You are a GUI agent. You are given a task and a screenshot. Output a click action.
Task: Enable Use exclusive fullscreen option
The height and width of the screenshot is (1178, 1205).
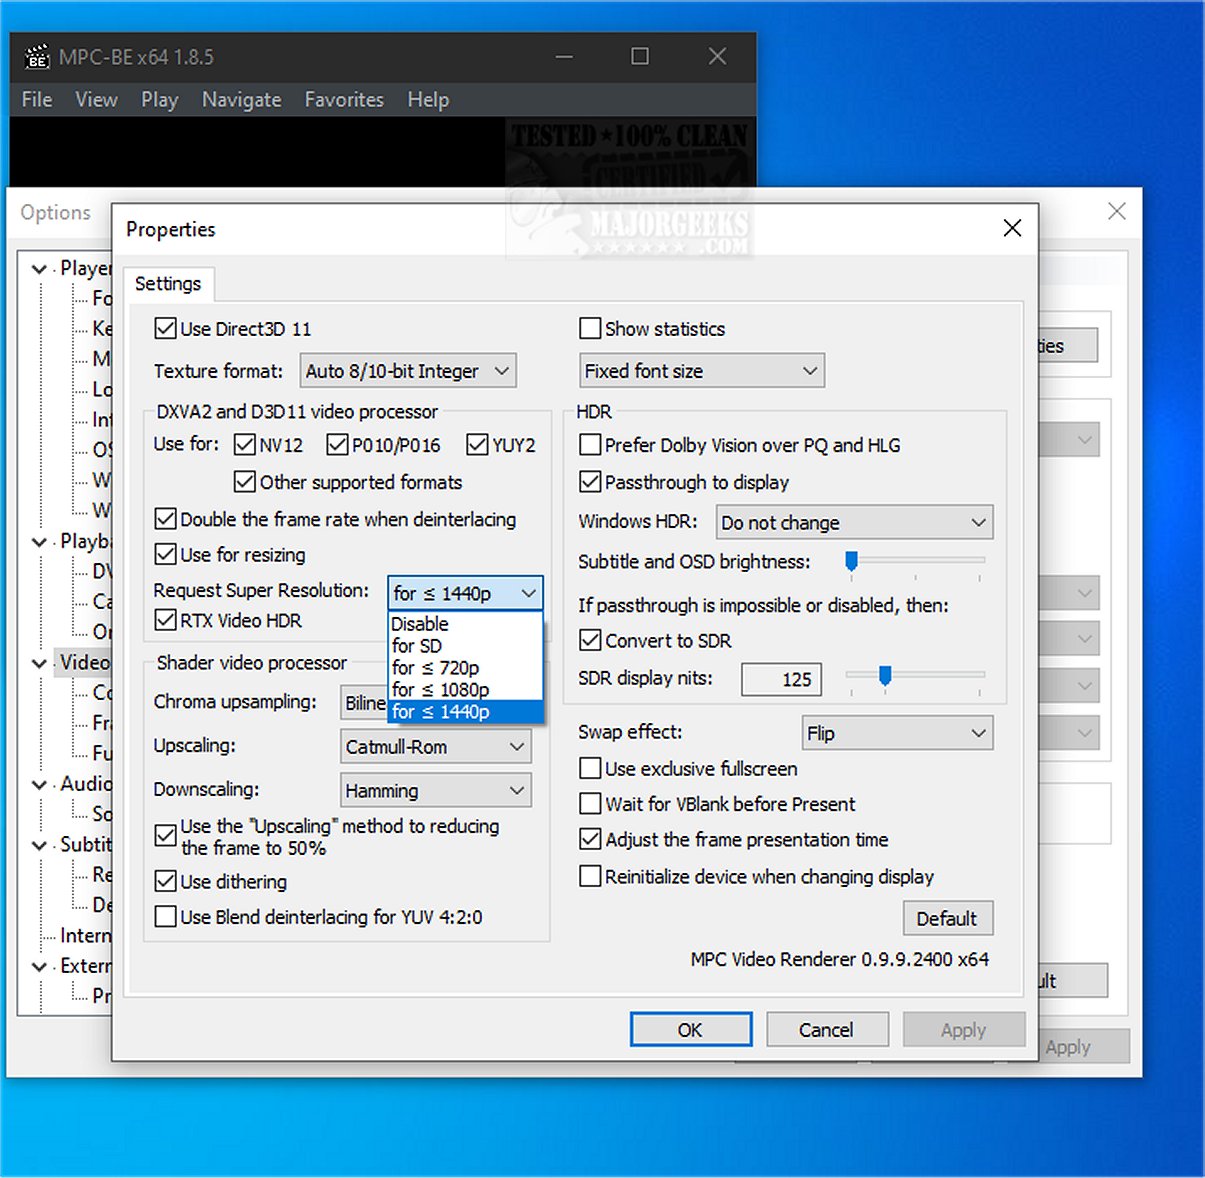tap(591, 769)
